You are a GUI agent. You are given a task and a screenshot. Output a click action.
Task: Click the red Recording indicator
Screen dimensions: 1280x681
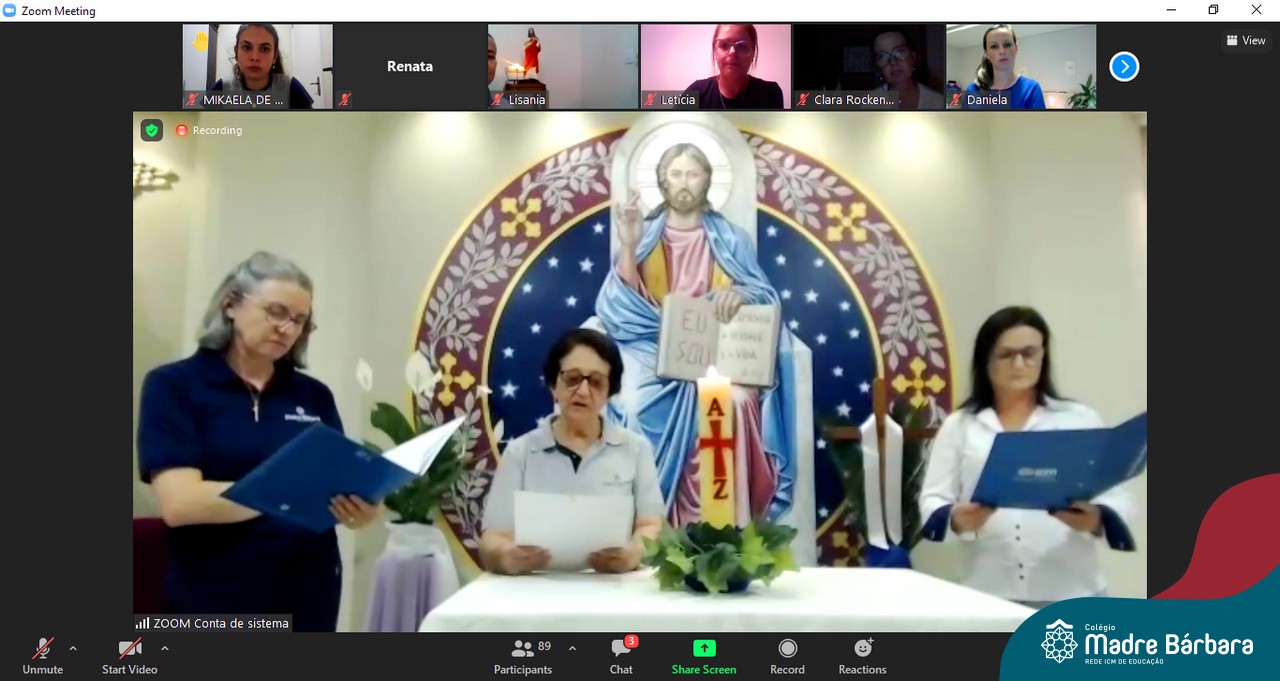pos(210,130)
